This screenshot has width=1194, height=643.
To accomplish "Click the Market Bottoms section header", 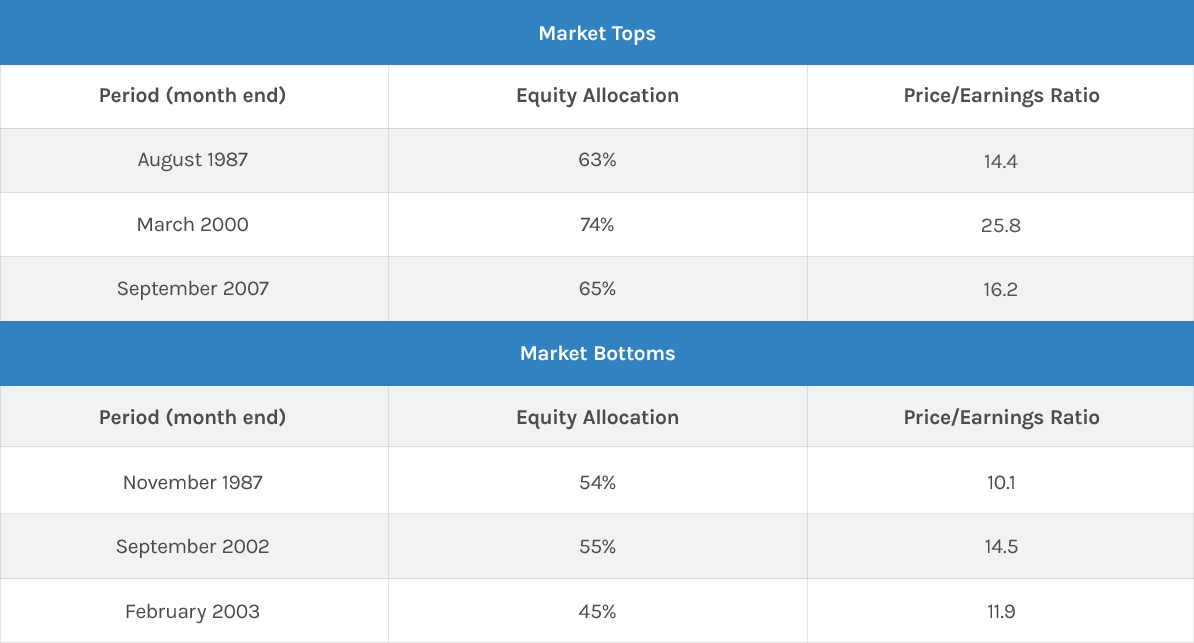I will pyautogui.click(x=597, y=353).
